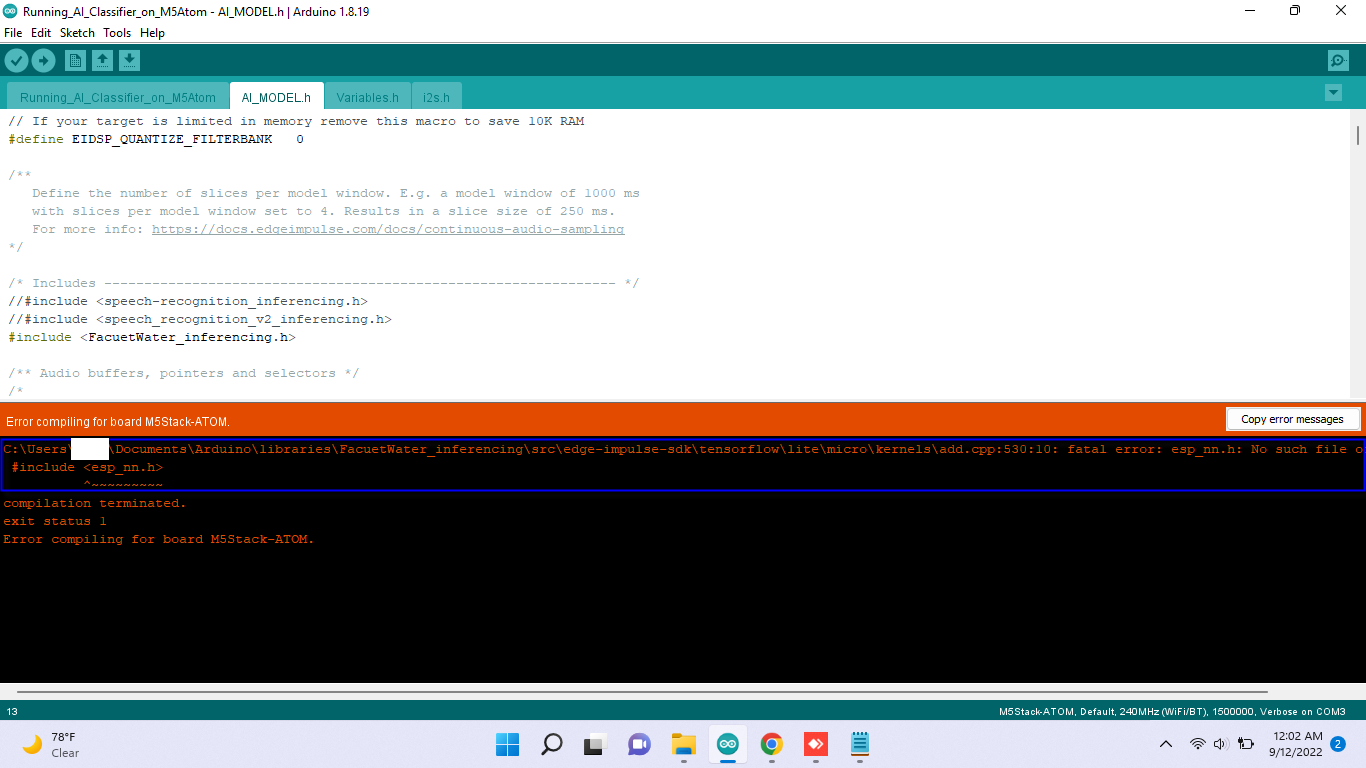Click the EIDSP_QUANTIZE_FILTERBANK define line
Image resolution: width=1366 pixels, height=768 pixels.
156,139
